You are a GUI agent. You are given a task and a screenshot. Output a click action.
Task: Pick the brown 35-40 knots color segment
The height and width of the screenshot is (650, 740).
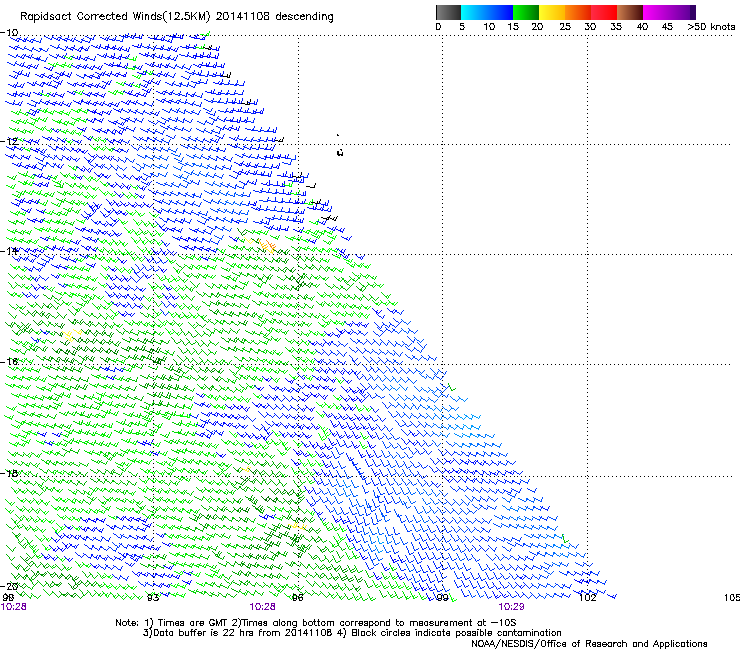pyautogui.click(x=630, y=12)
